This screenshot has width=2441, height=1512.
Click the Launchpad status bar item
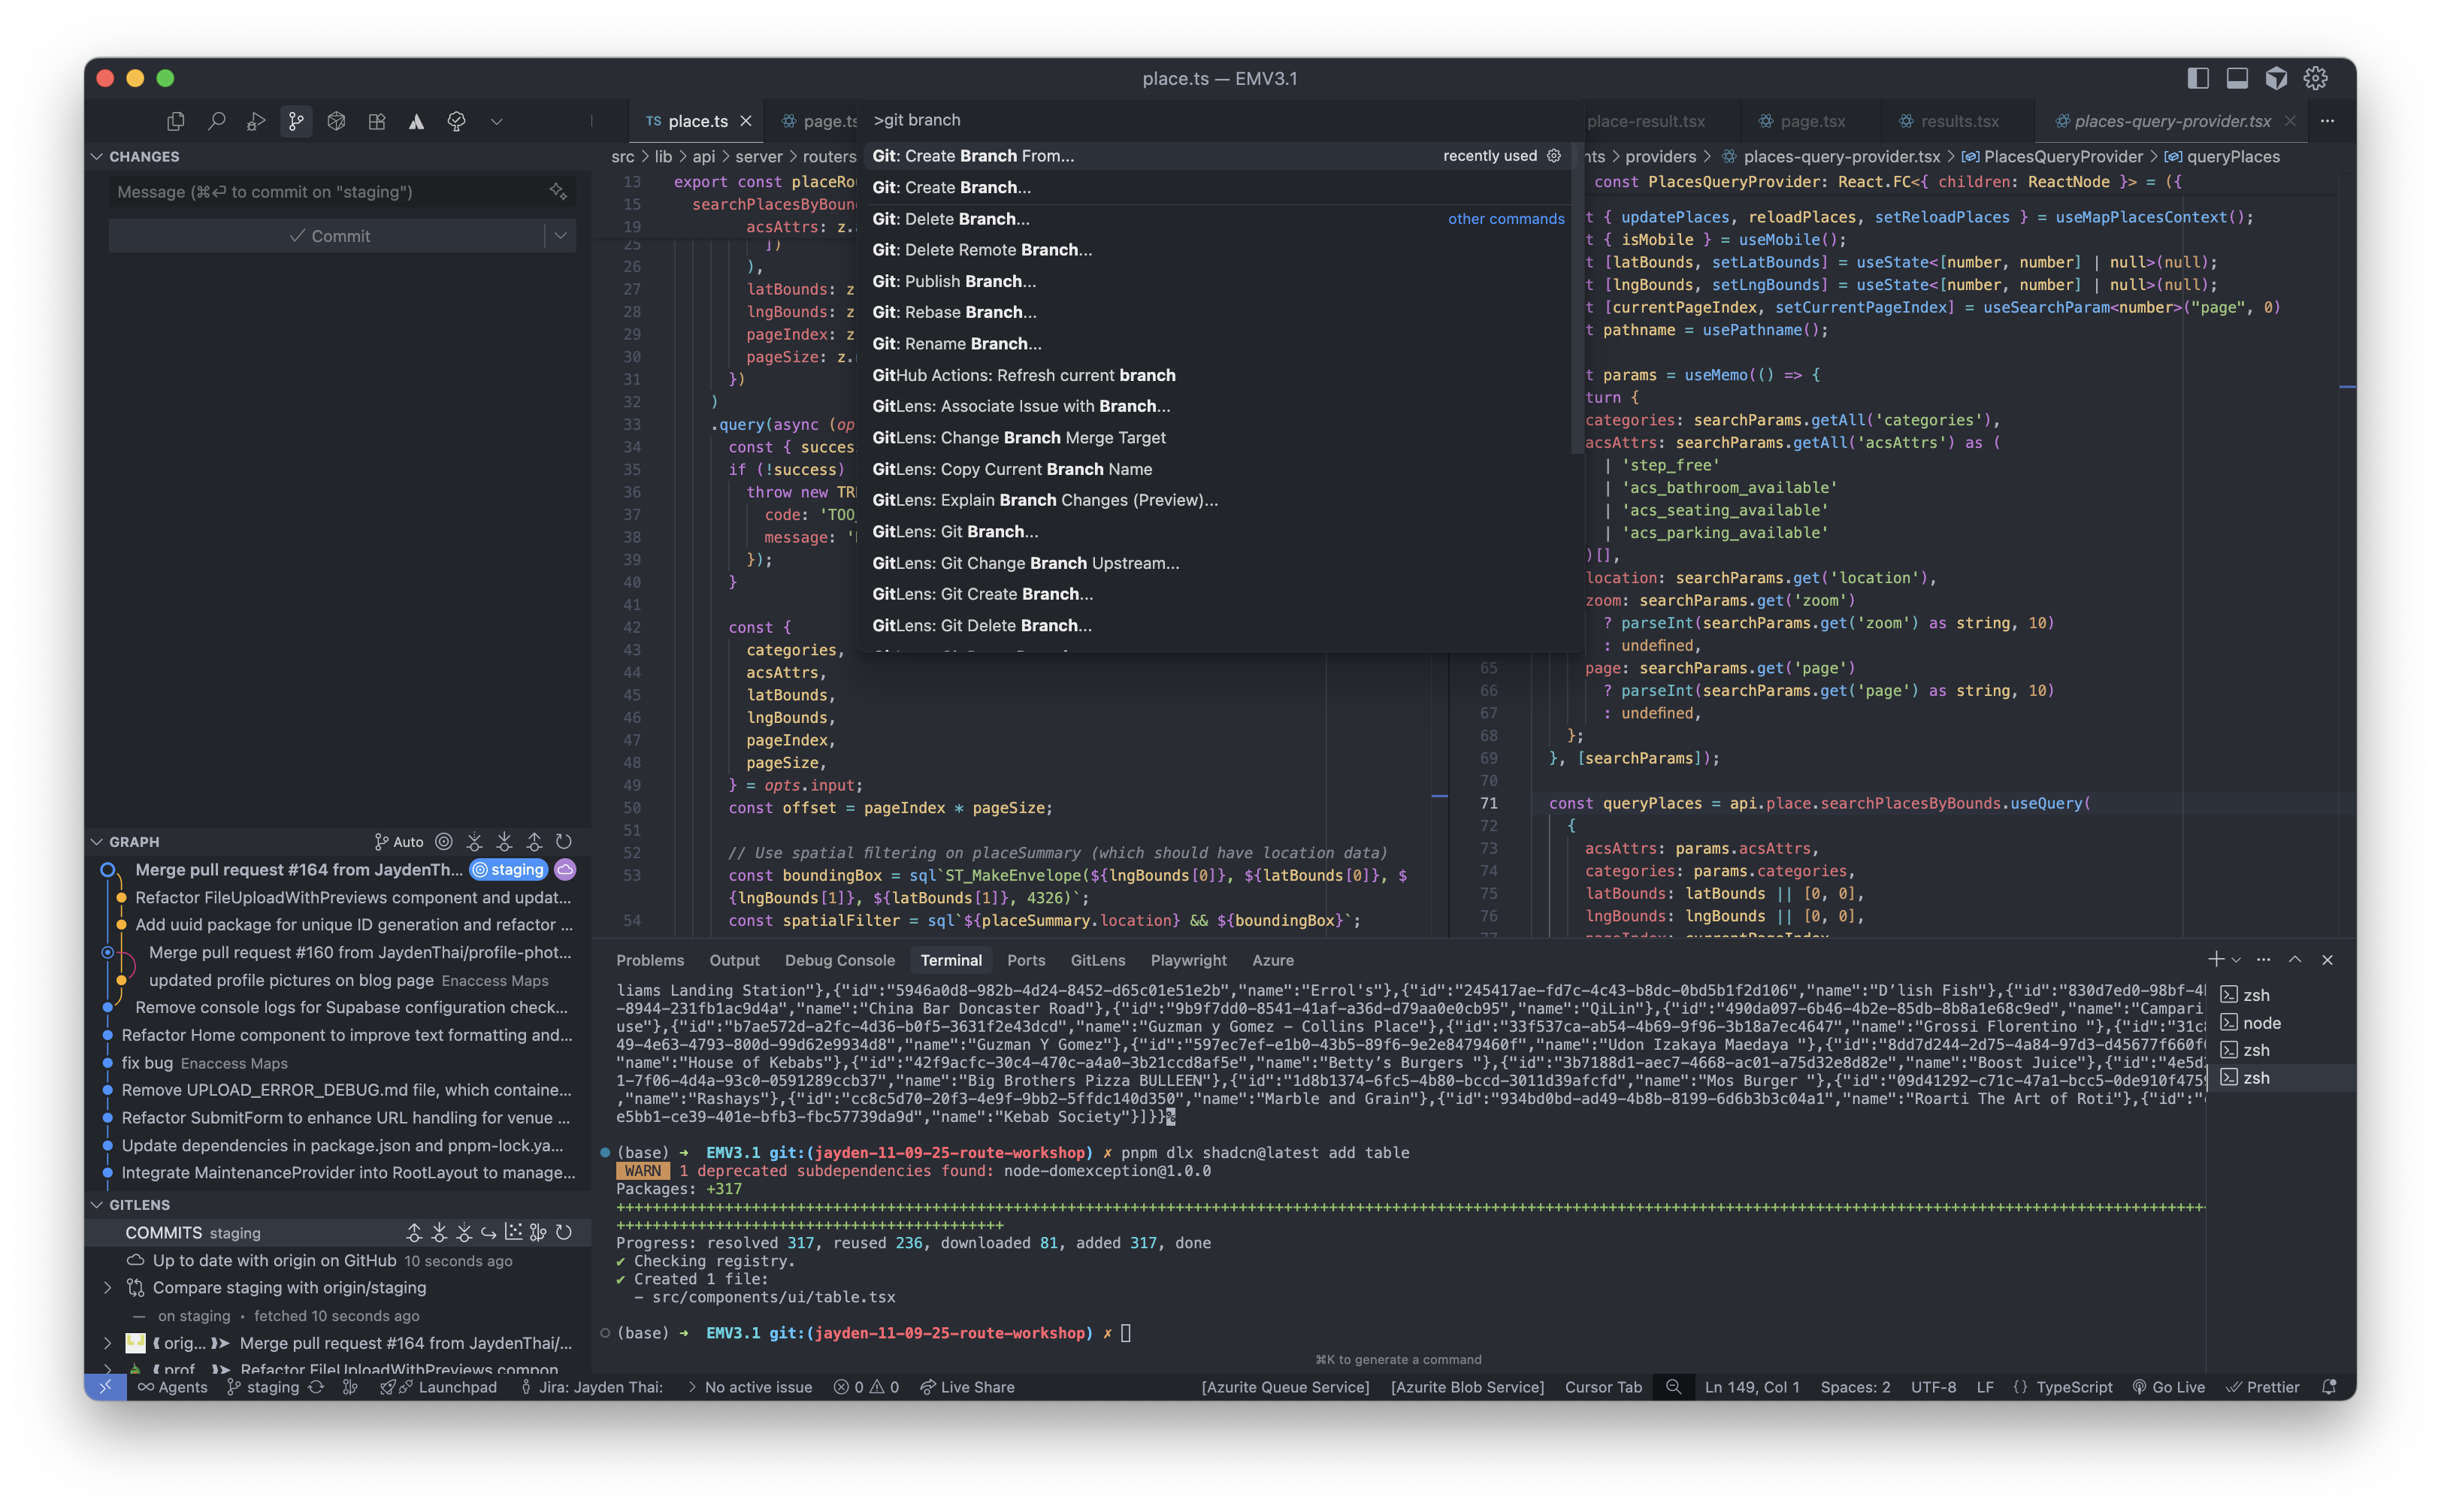coord(438,1387)
